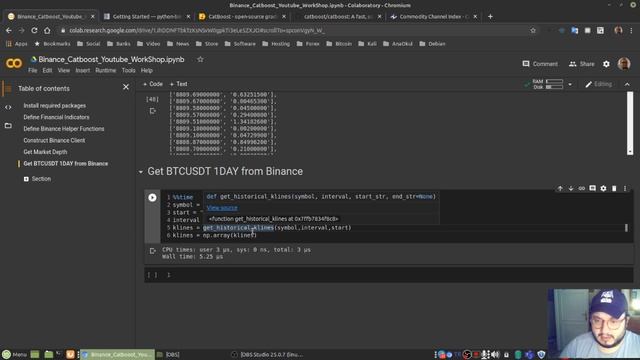
Task: Open the Editing mode dropdown
Action: coord(598,84)
